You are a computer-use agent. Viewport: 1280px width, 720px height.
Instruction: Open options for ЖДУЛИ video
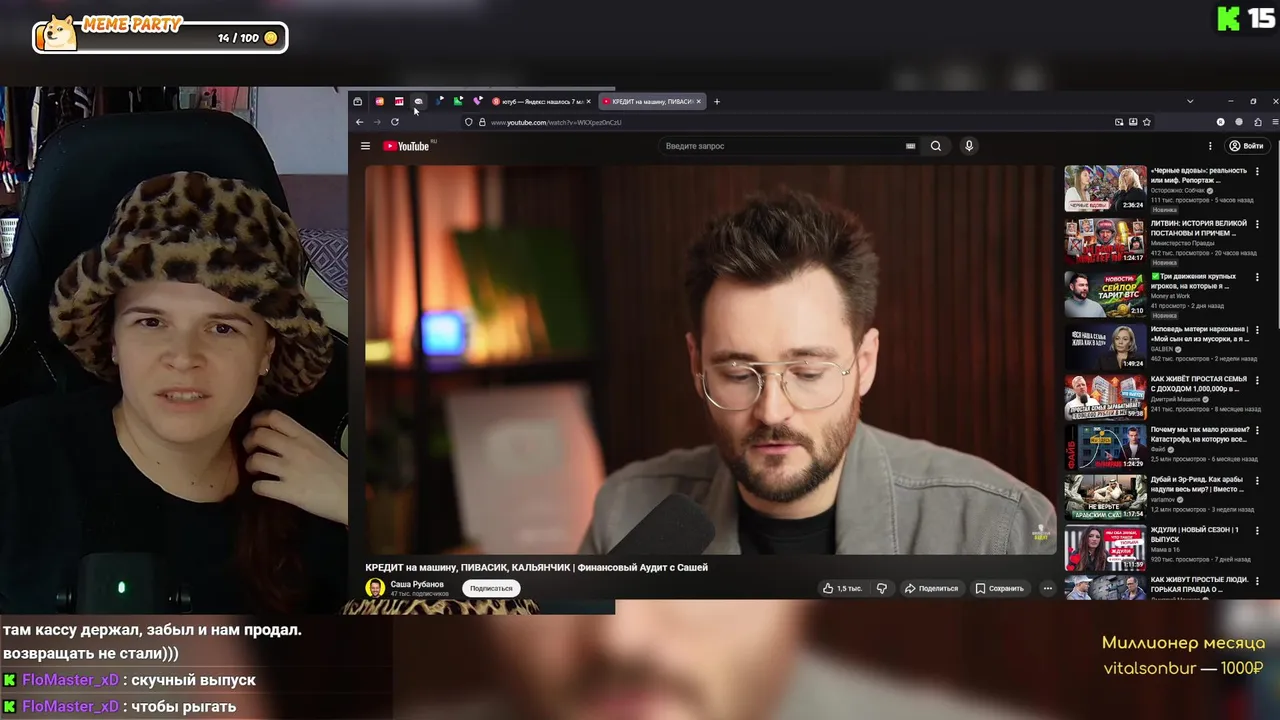click(1257, 530)
